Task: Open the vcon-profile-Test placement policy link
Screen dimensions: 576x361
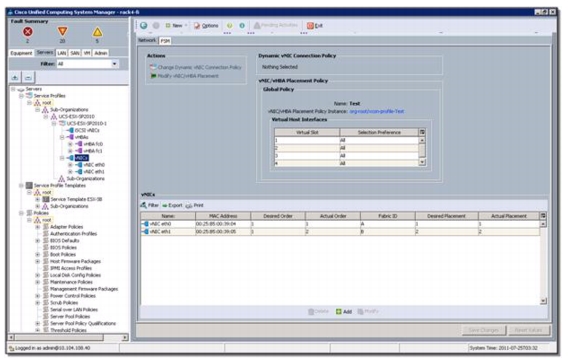Action: point(377,111)
